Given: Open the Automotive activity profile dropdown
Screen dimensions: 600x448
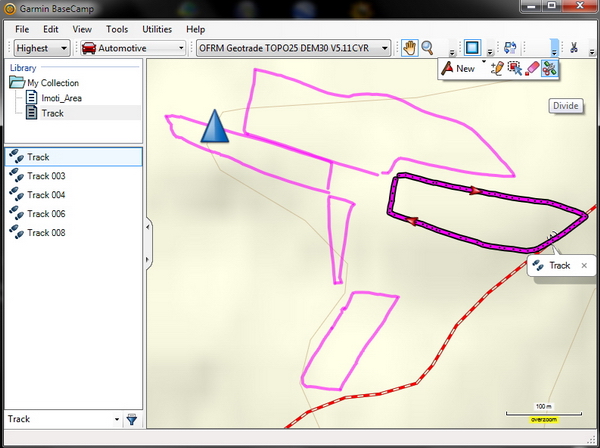Looking at the screenshot, I should click(x=134, y=48).
